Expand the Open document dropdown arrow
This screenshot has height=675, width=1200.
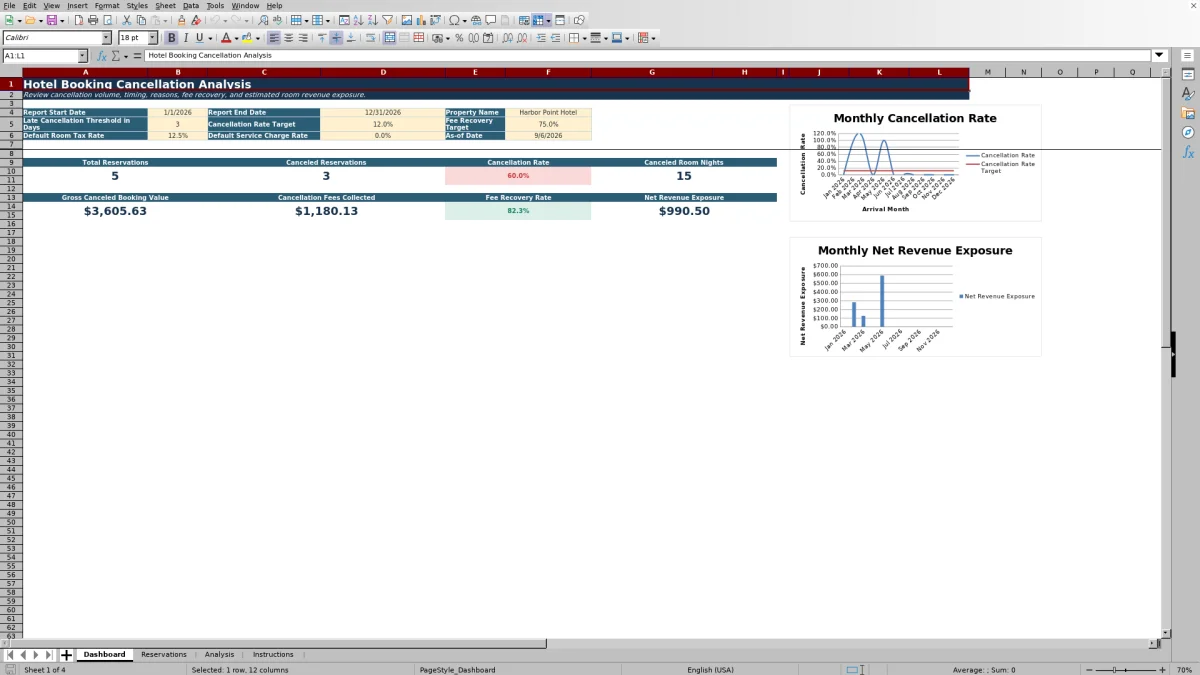click(39, 20)
